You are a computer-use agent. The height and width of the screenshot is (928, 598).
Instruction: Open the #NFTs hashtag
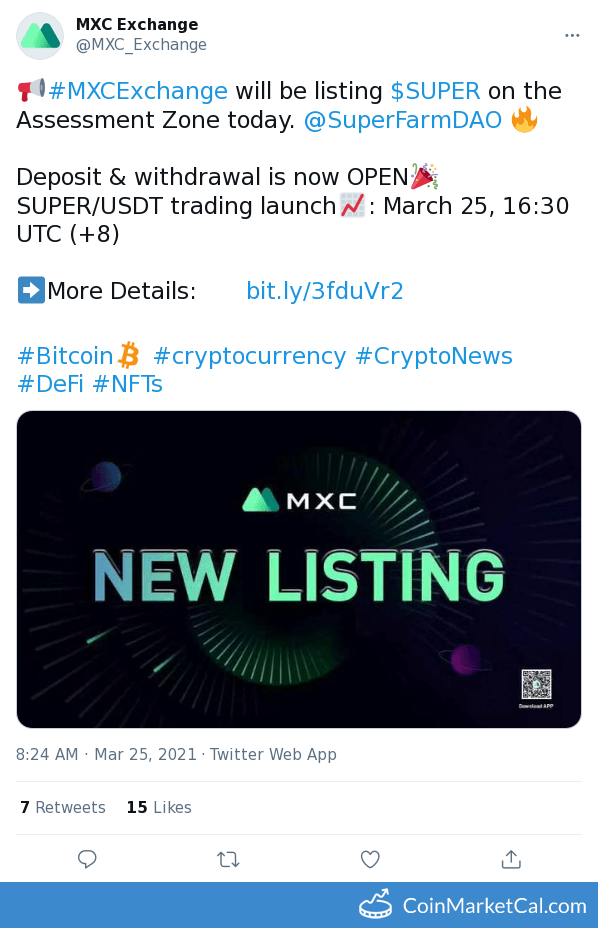127,385
